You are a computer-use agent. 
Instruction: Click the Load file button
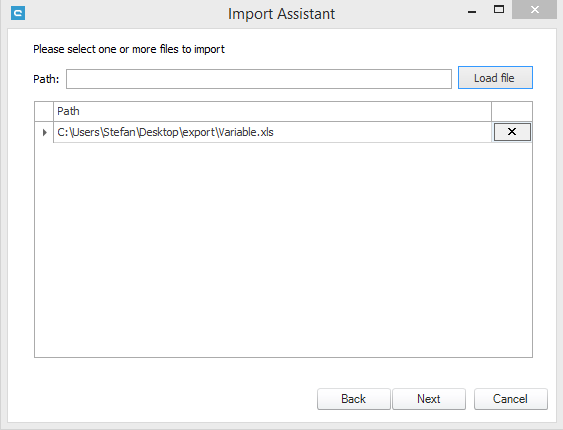coord(495,78)
